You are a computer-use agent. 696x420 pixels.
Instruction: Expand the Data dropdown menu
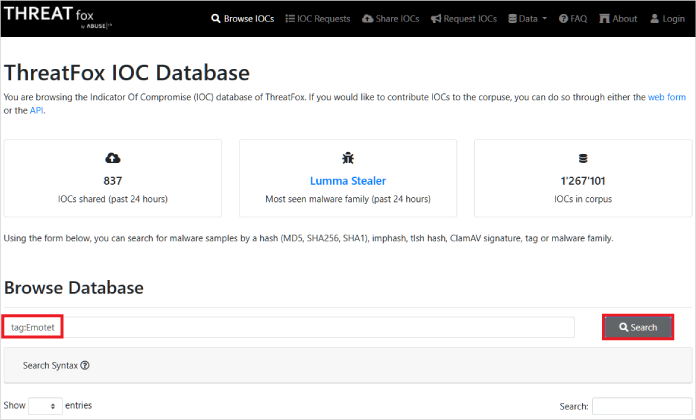527,19
